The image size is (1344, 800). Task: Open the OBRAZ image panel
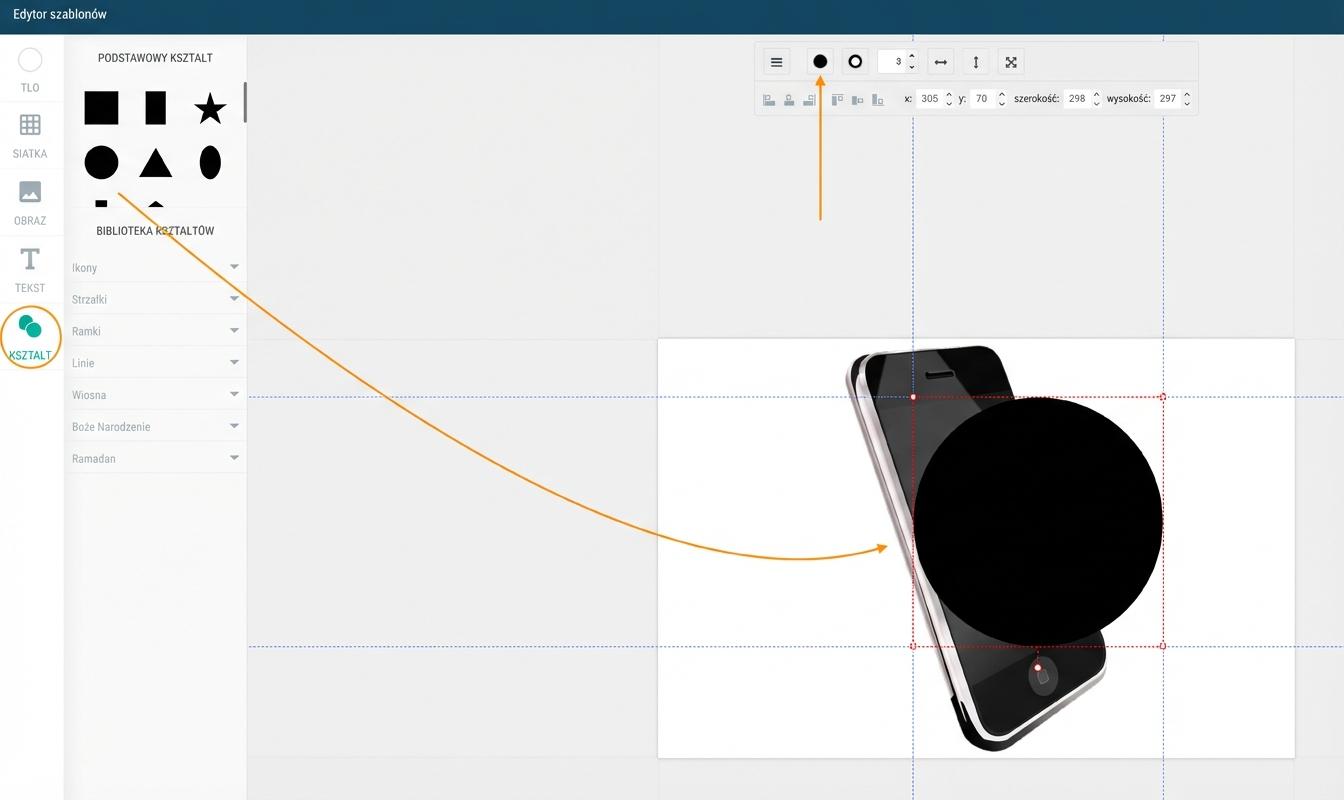(x=30, y=202)
